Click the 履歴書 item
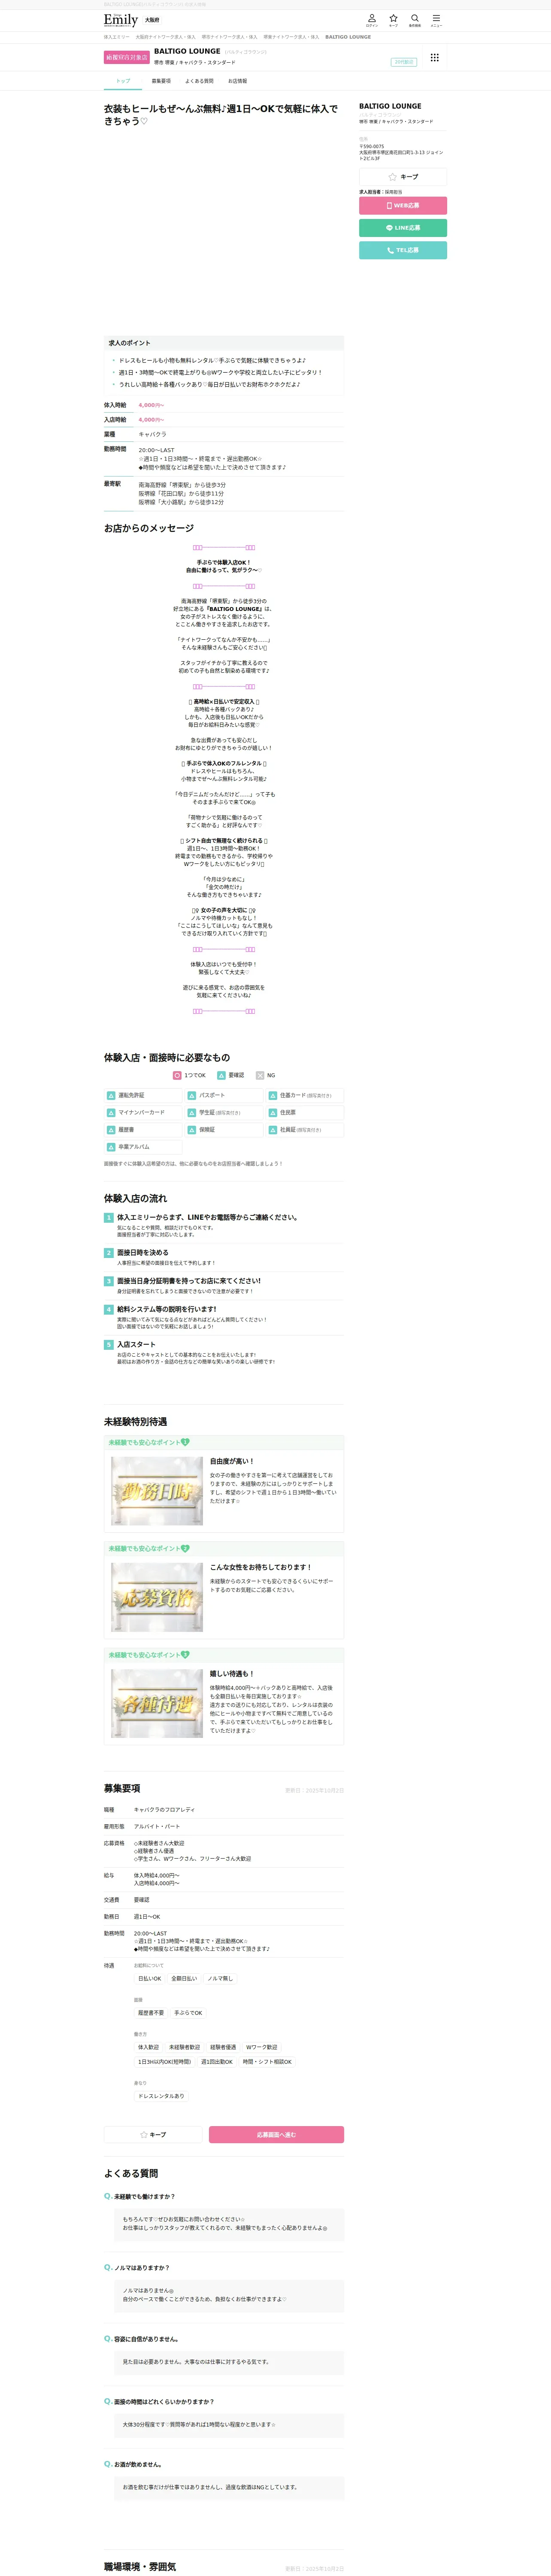Screen dimensions: 551x2576 143,1129
